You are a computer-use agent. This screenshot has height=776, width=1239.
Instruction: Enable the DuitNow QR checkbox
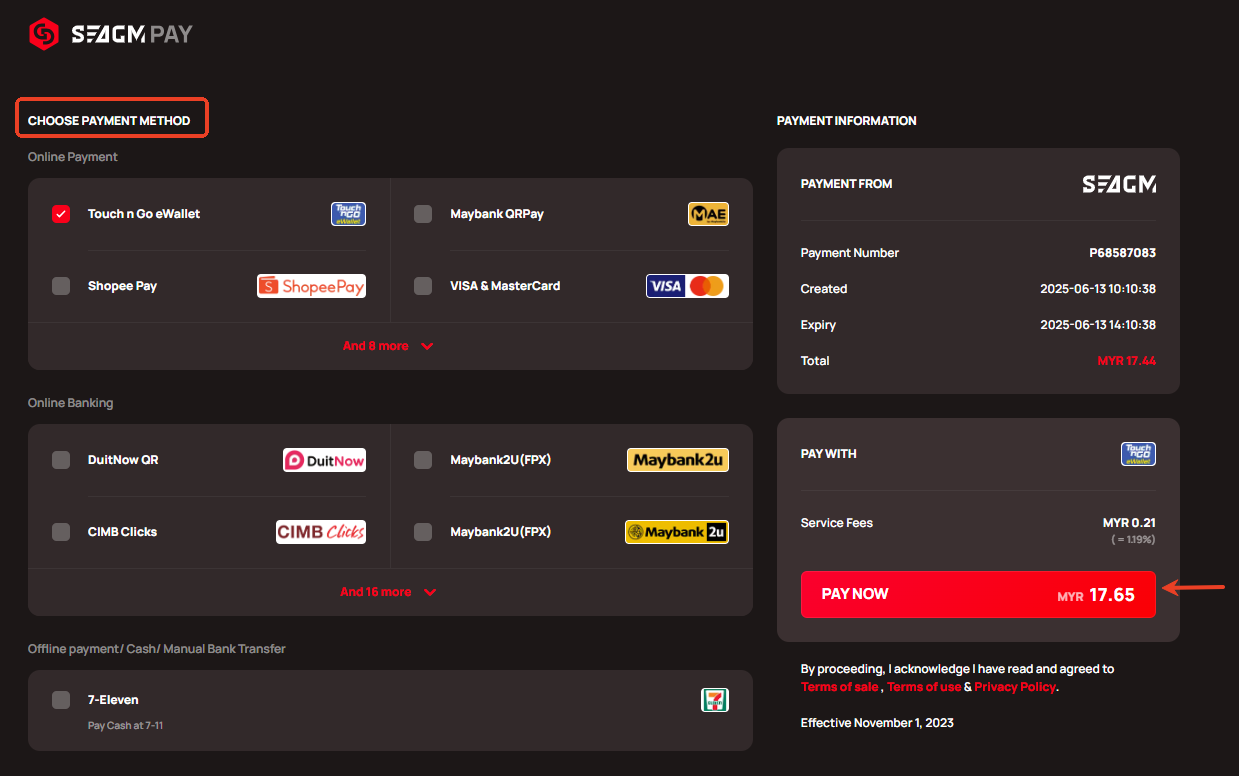[61, 460]
